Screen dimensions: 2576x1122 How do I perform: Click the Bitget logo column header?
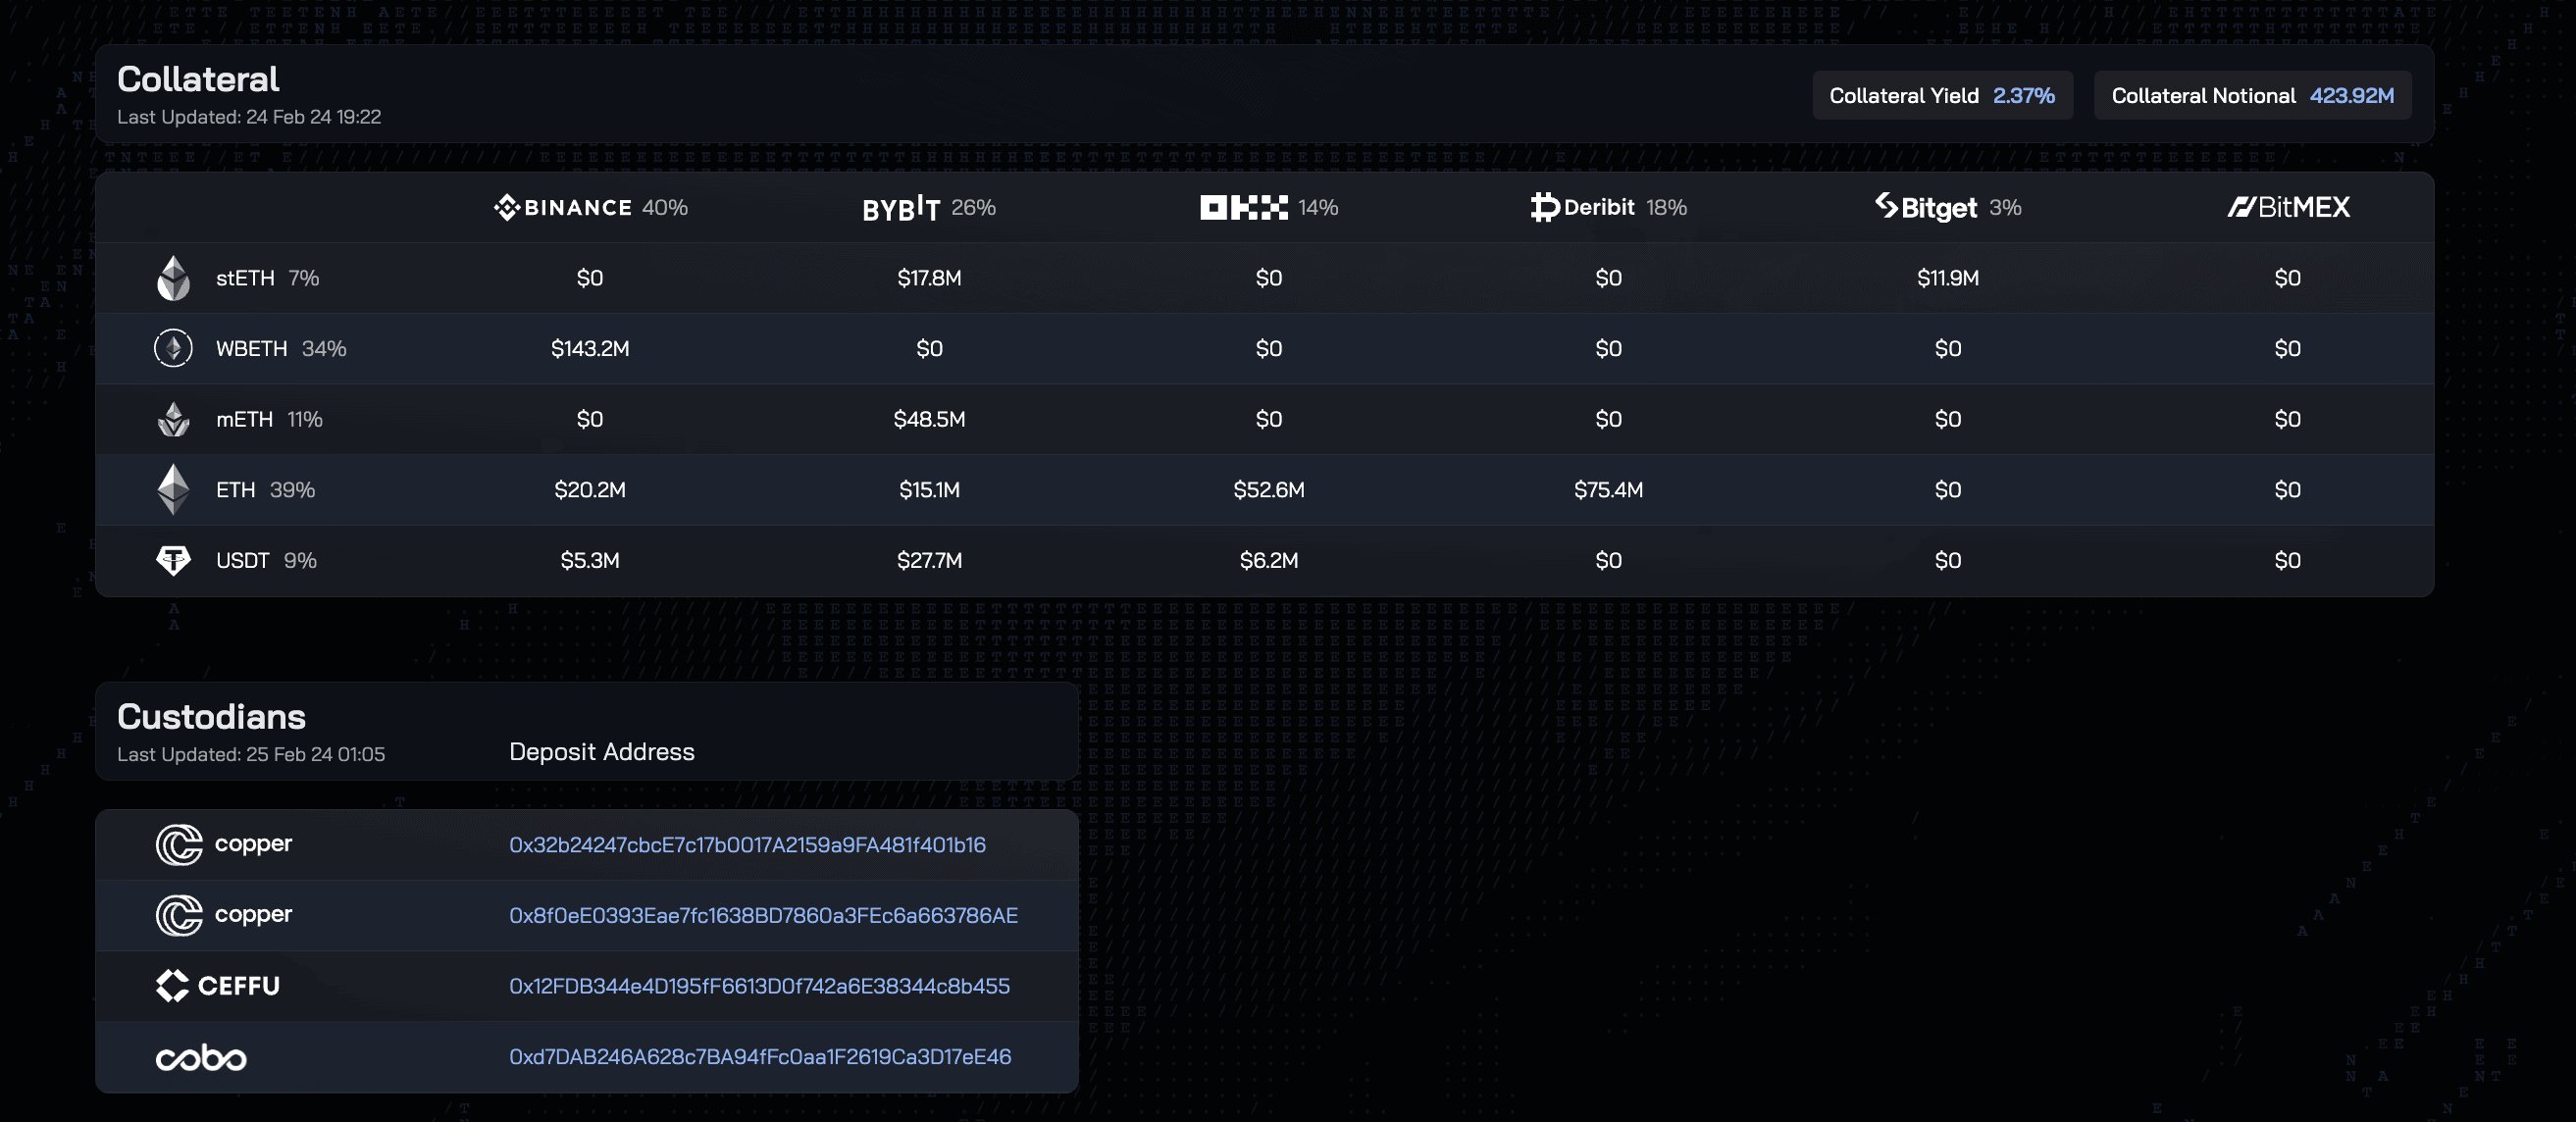pyautogui.click(x=1925, y=207)
